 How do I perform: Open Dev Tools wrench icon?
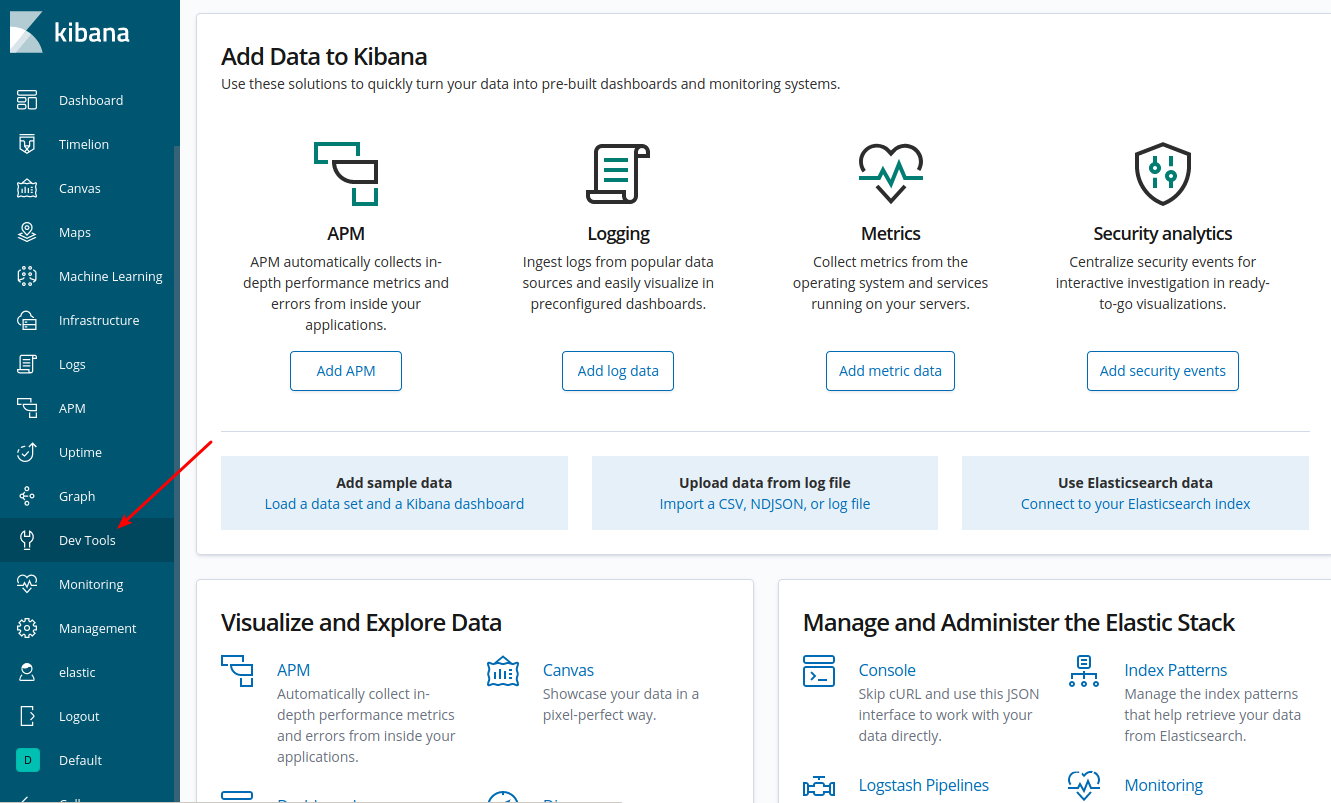point(27,540)
